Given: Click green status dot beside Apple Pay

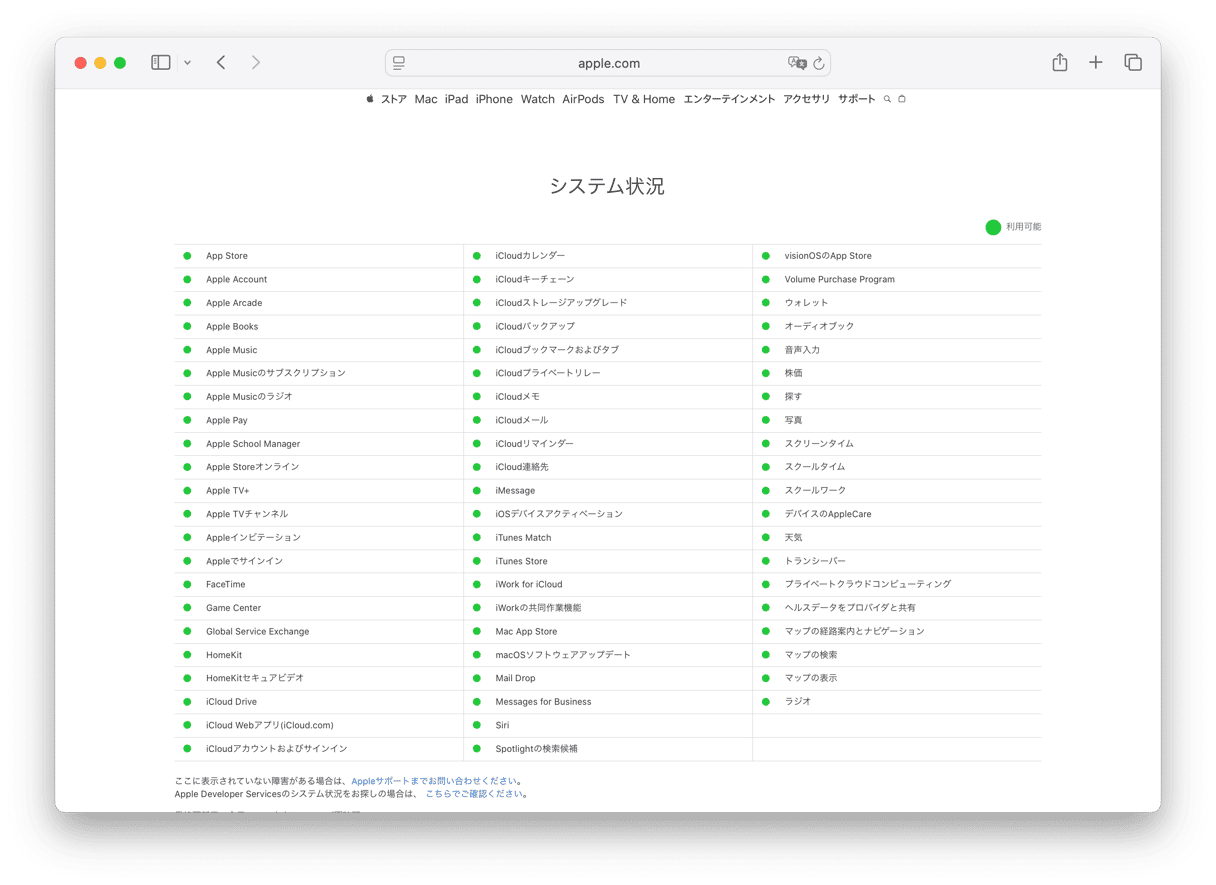Looking at the screenshot, I should pyautogui.click(x=187, y=420).
